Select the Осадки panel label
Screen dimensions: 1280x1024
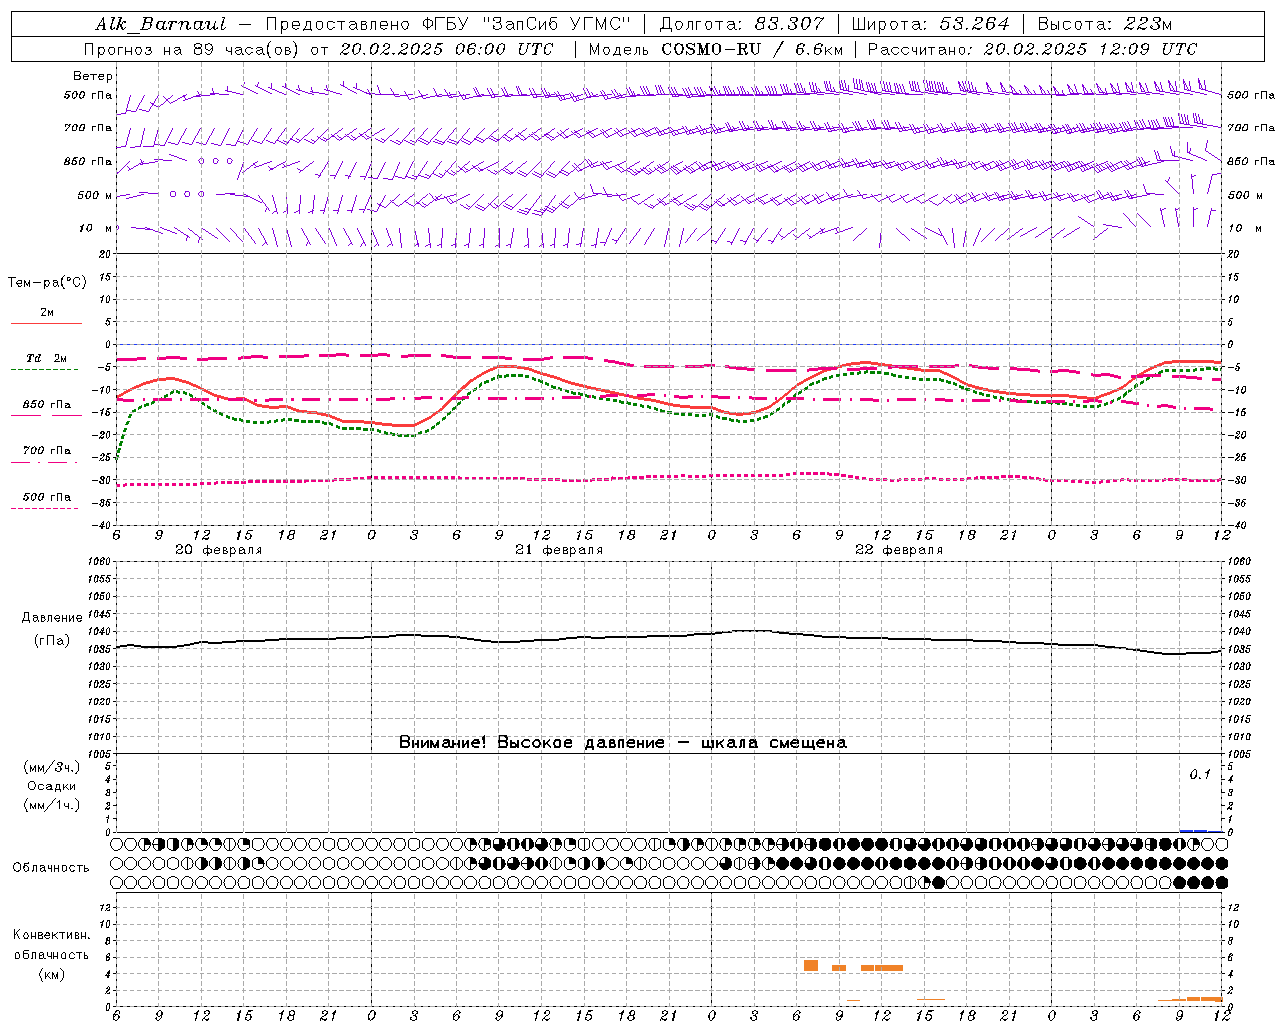[52, 786]
